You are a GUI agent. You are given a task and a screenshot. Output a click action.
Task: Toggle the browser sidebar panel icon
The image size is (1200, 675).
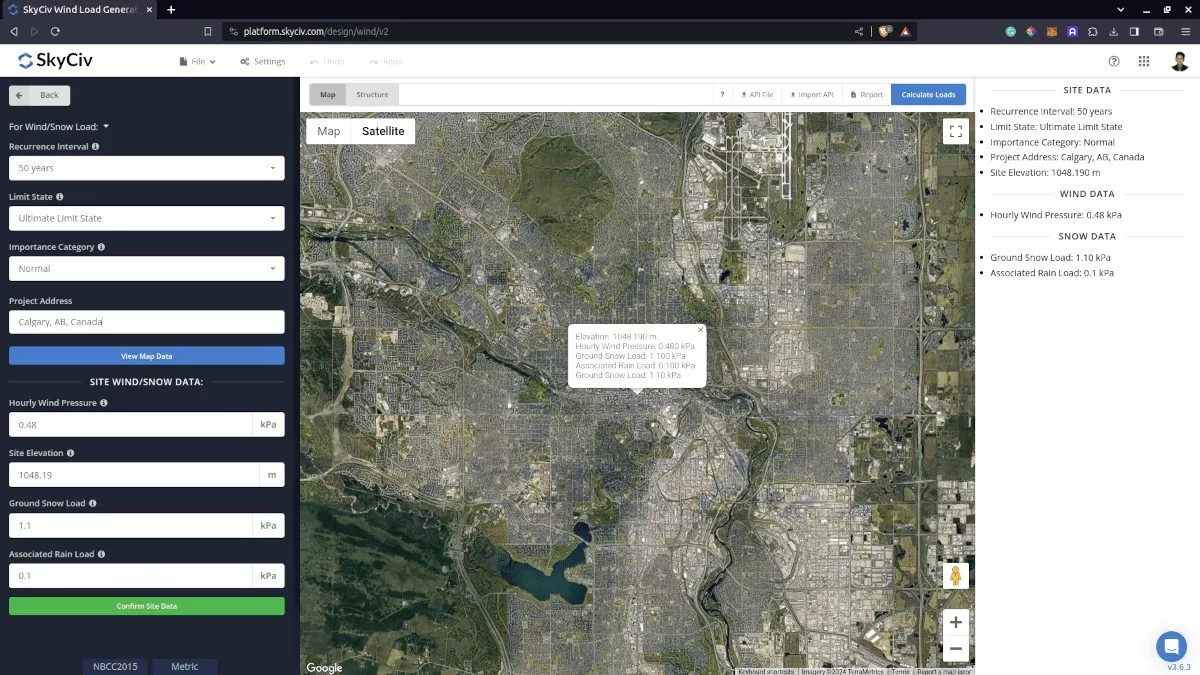click(x=1134, y=31)
